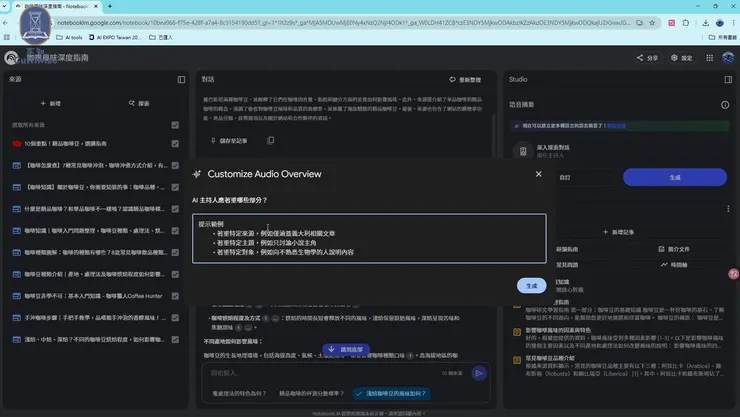
Task: Open the AI EXPO Taiwan bookmark
Action: click(x=115, y=37)
